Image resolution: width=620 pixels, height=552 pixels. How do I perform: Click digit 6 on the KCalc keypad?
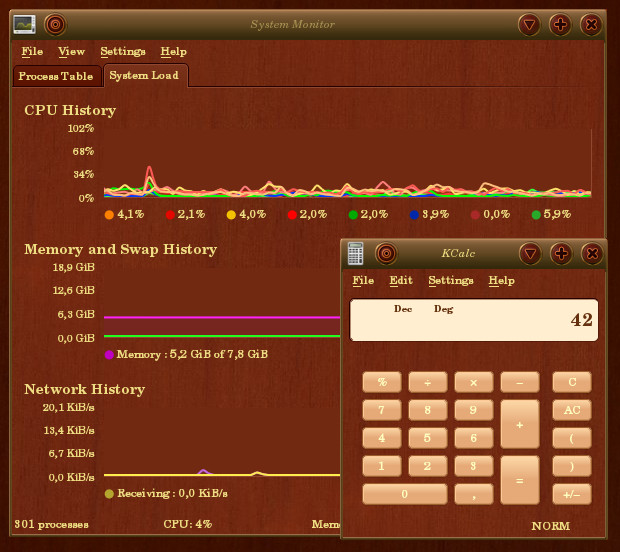[x=474, y=438]
